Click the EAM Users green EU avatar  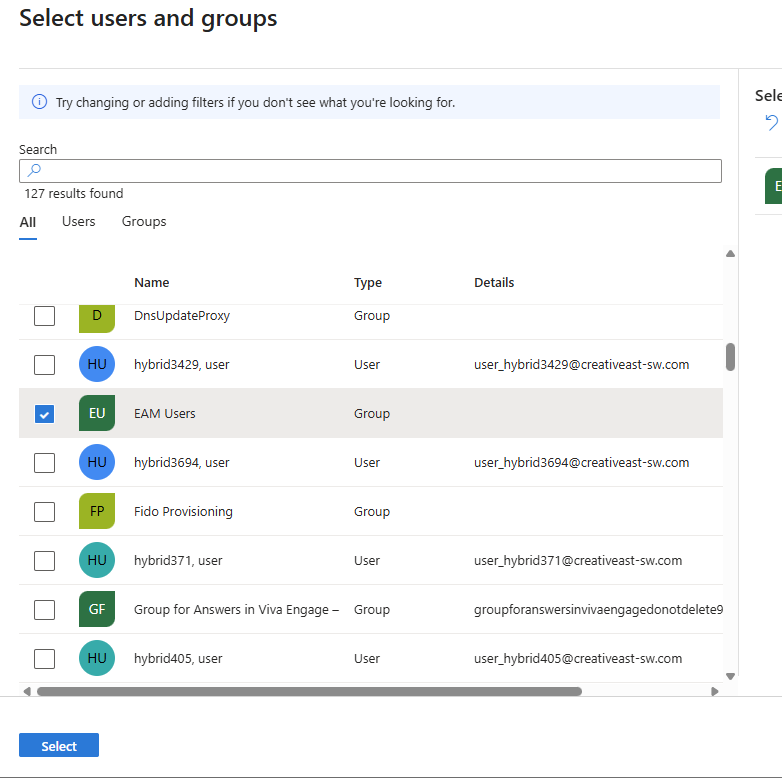(97, 414)
